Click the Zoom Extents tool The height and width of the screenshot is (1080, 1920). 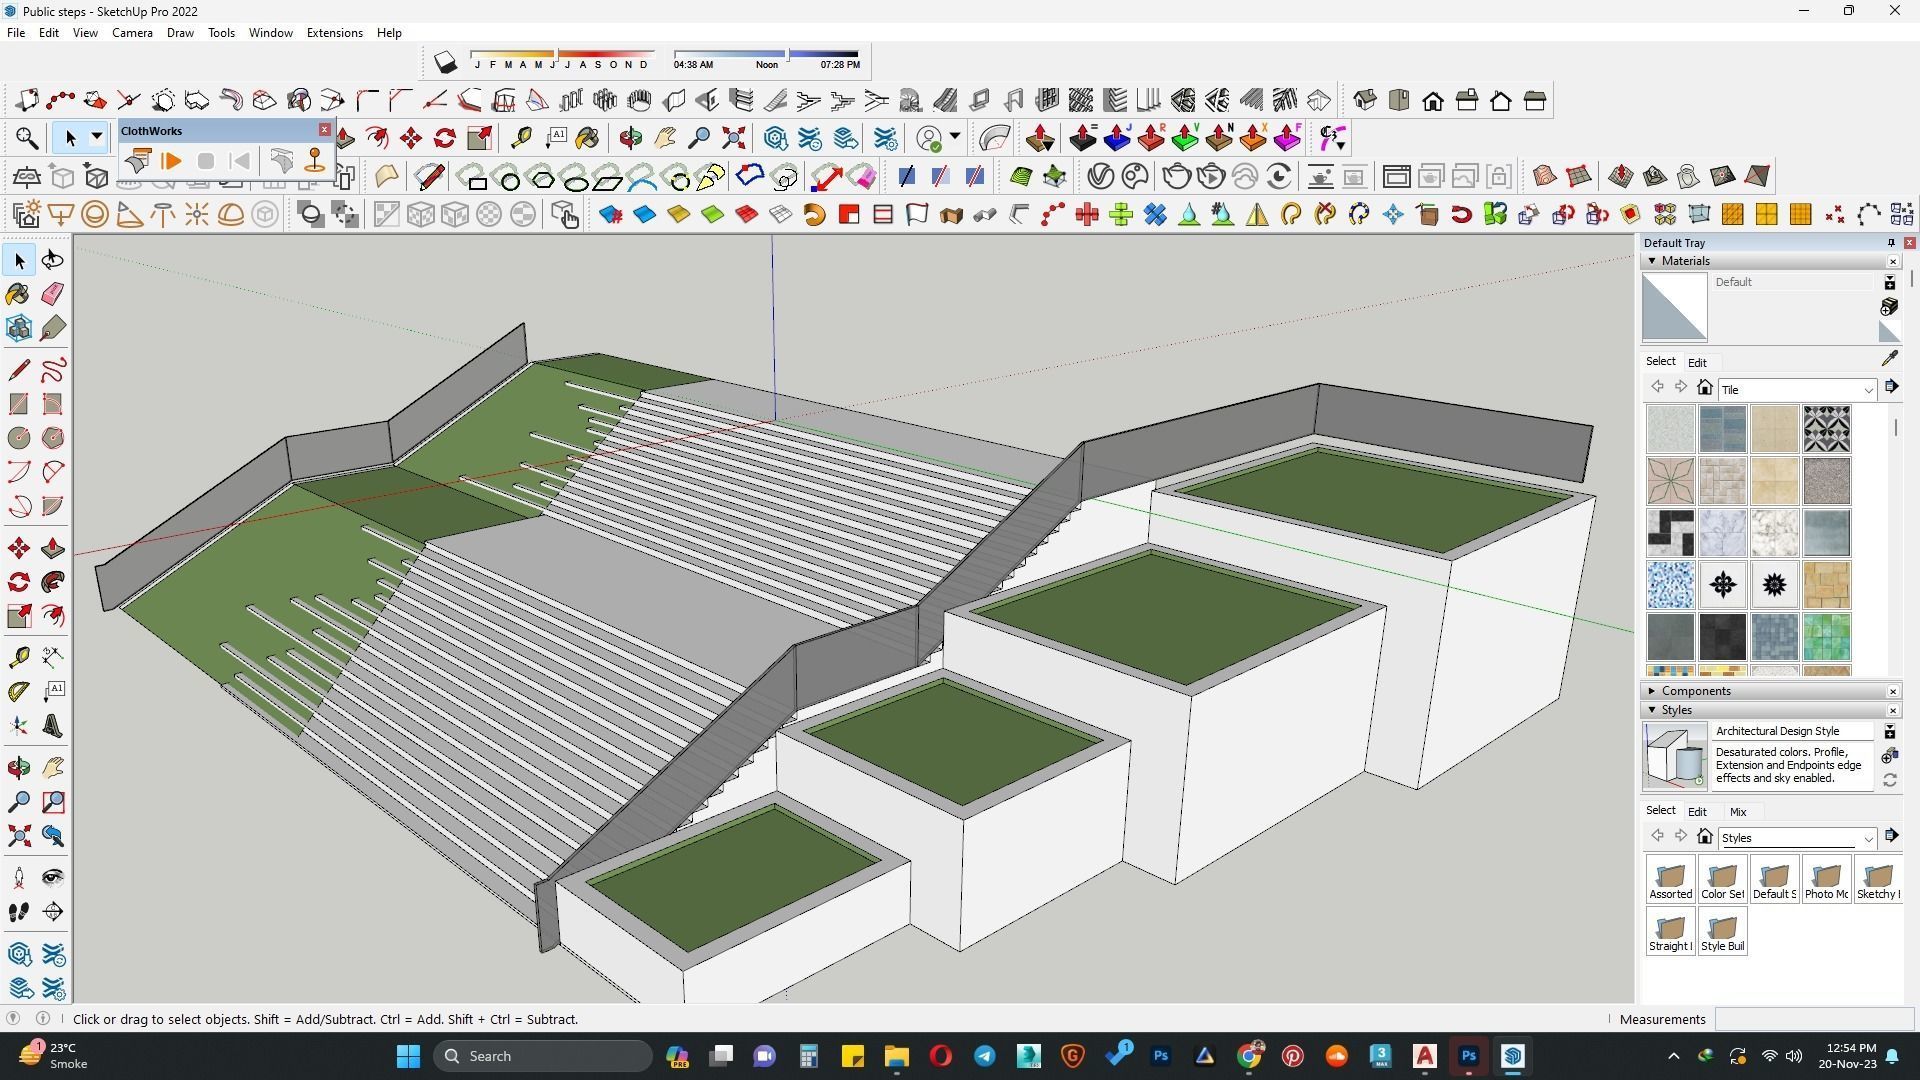click(19, 836)
